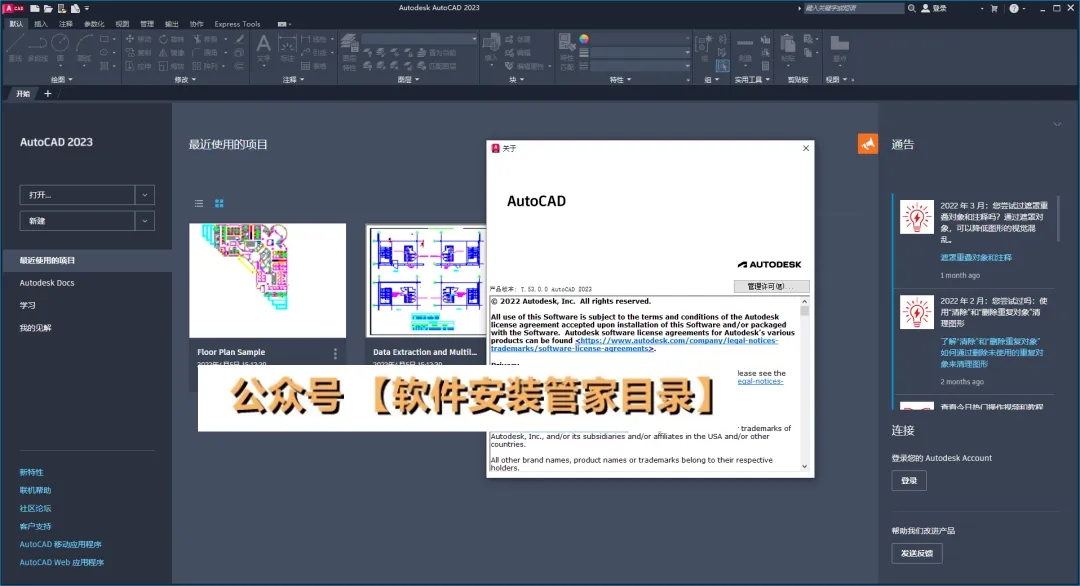Open the layer name combo box
The image size is (1080, 586).
(x=419, y=39)
